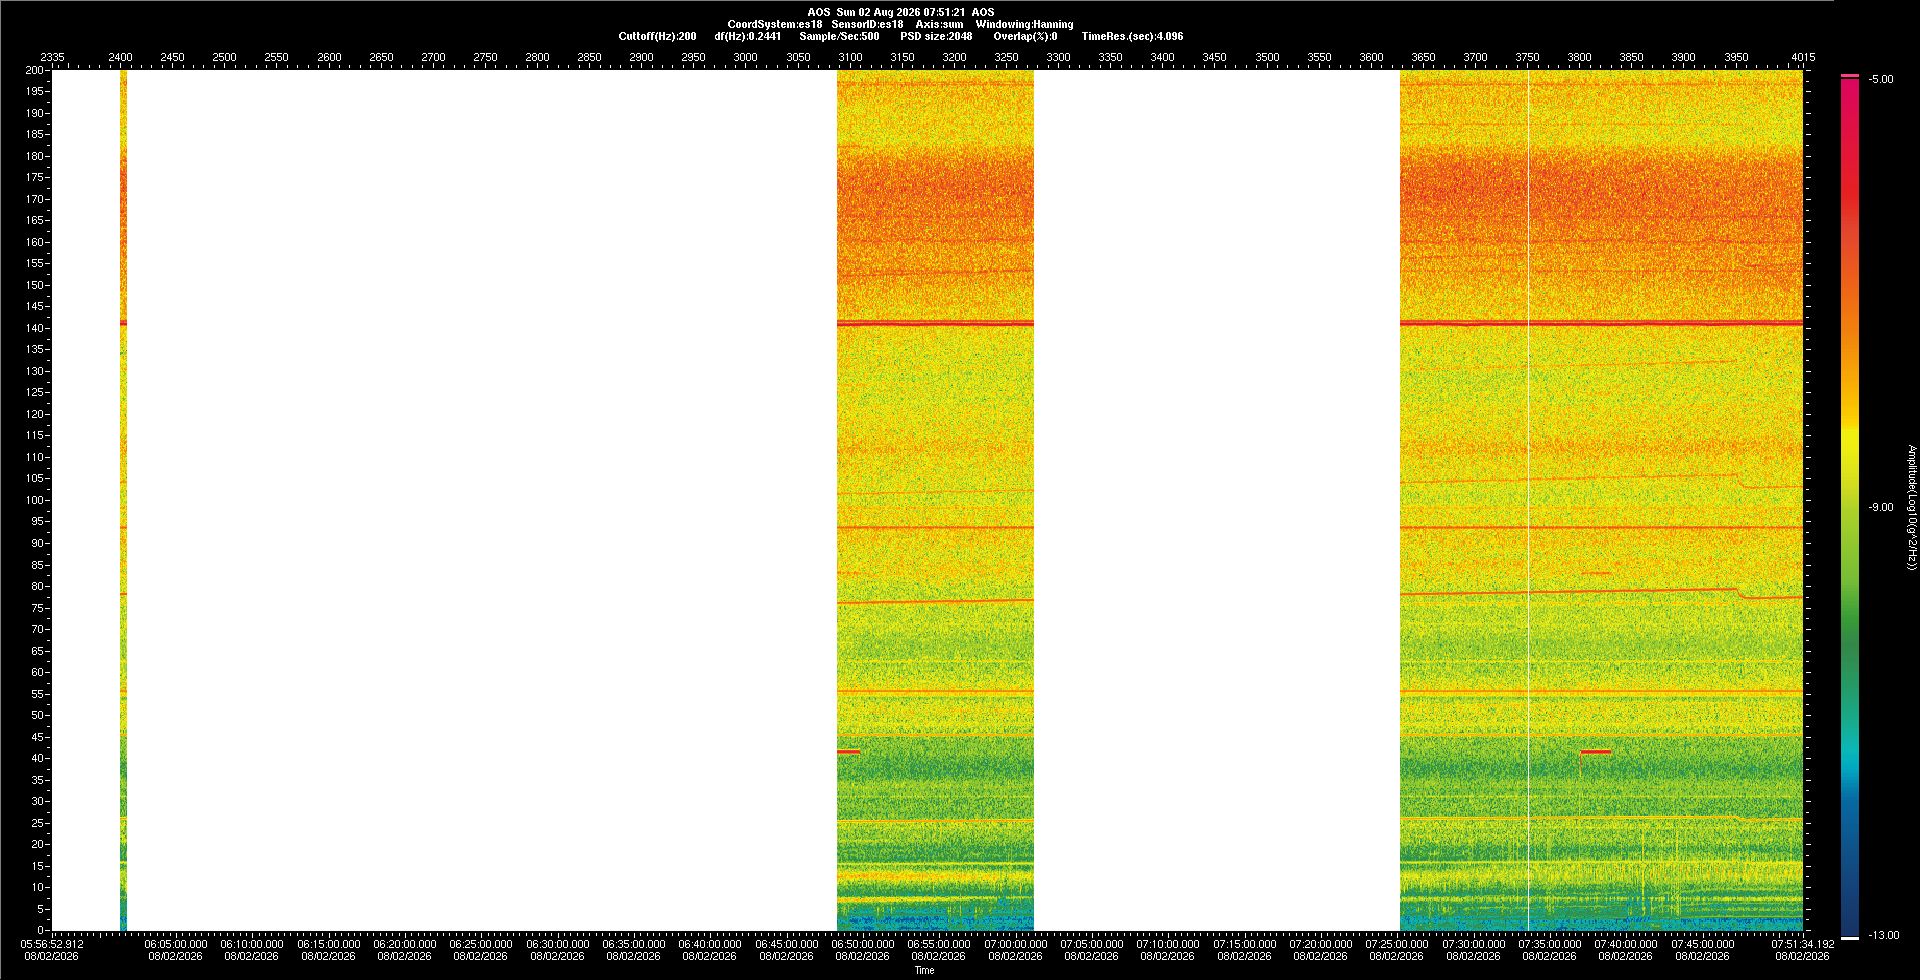
Task: Select the 'CoordSystem:es18' header label
Action: pyautogui.click(x=775, y=24)
